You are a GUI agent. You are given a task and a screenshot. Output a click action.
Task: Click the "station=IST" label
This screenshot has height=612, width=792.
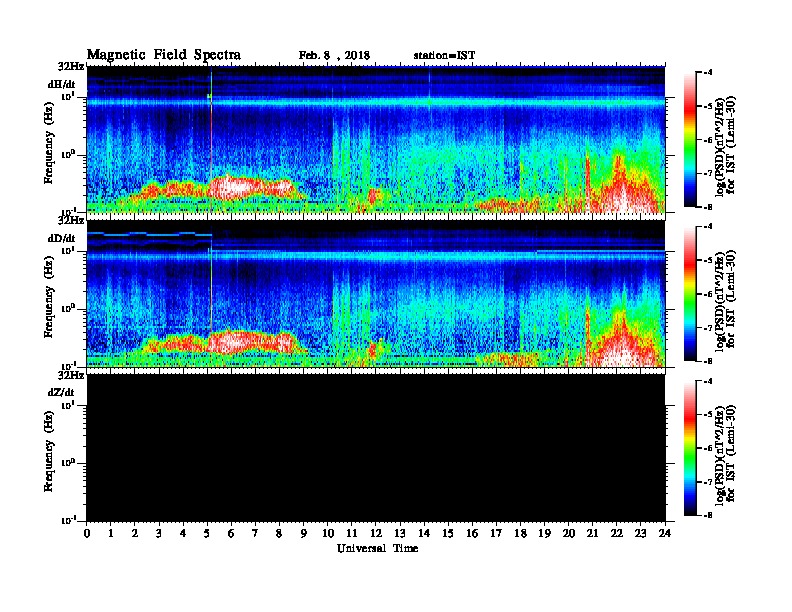click(444, 55)
